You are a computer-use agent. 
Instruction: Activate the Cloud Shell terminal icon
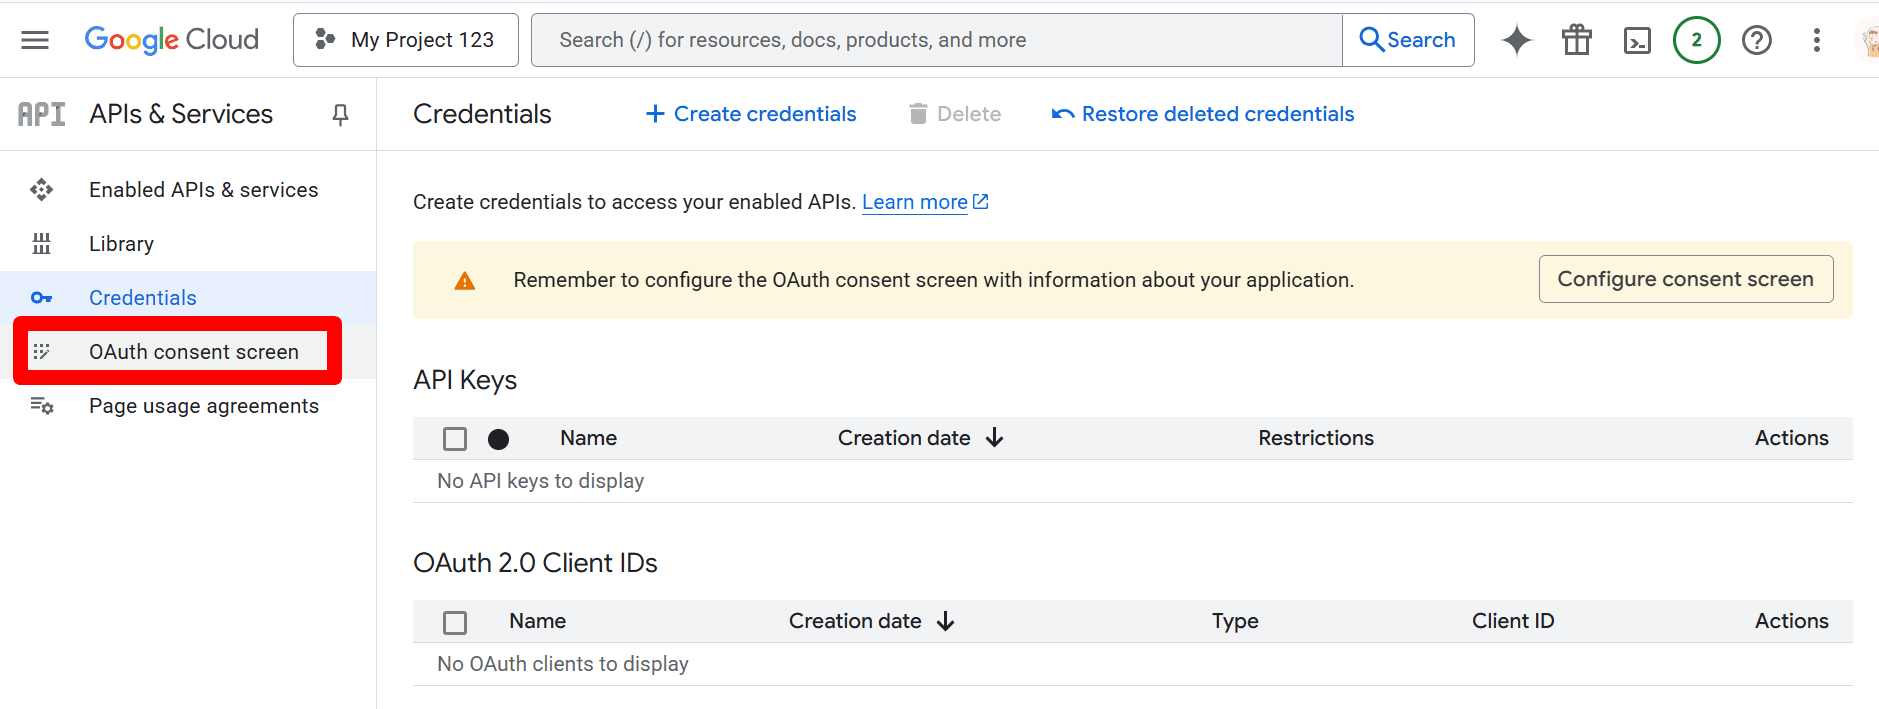pyautogui.click(x=1637, y=40)
